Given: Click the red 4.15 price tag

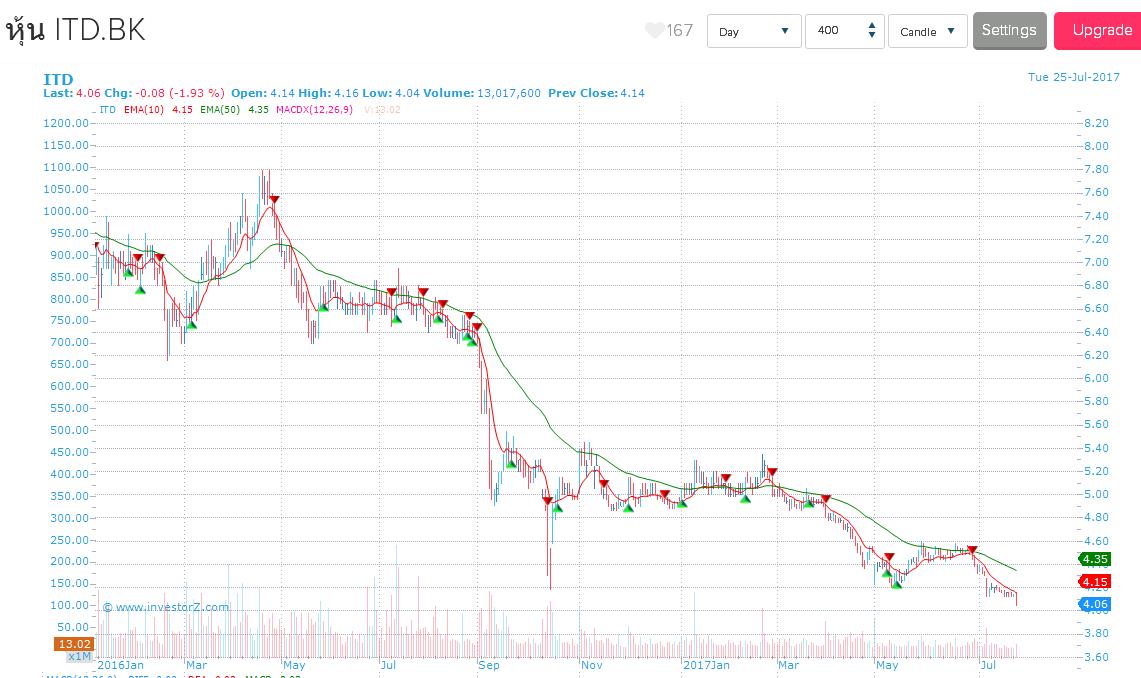Looking at the screenshot, I should [x=1095, y=582].
